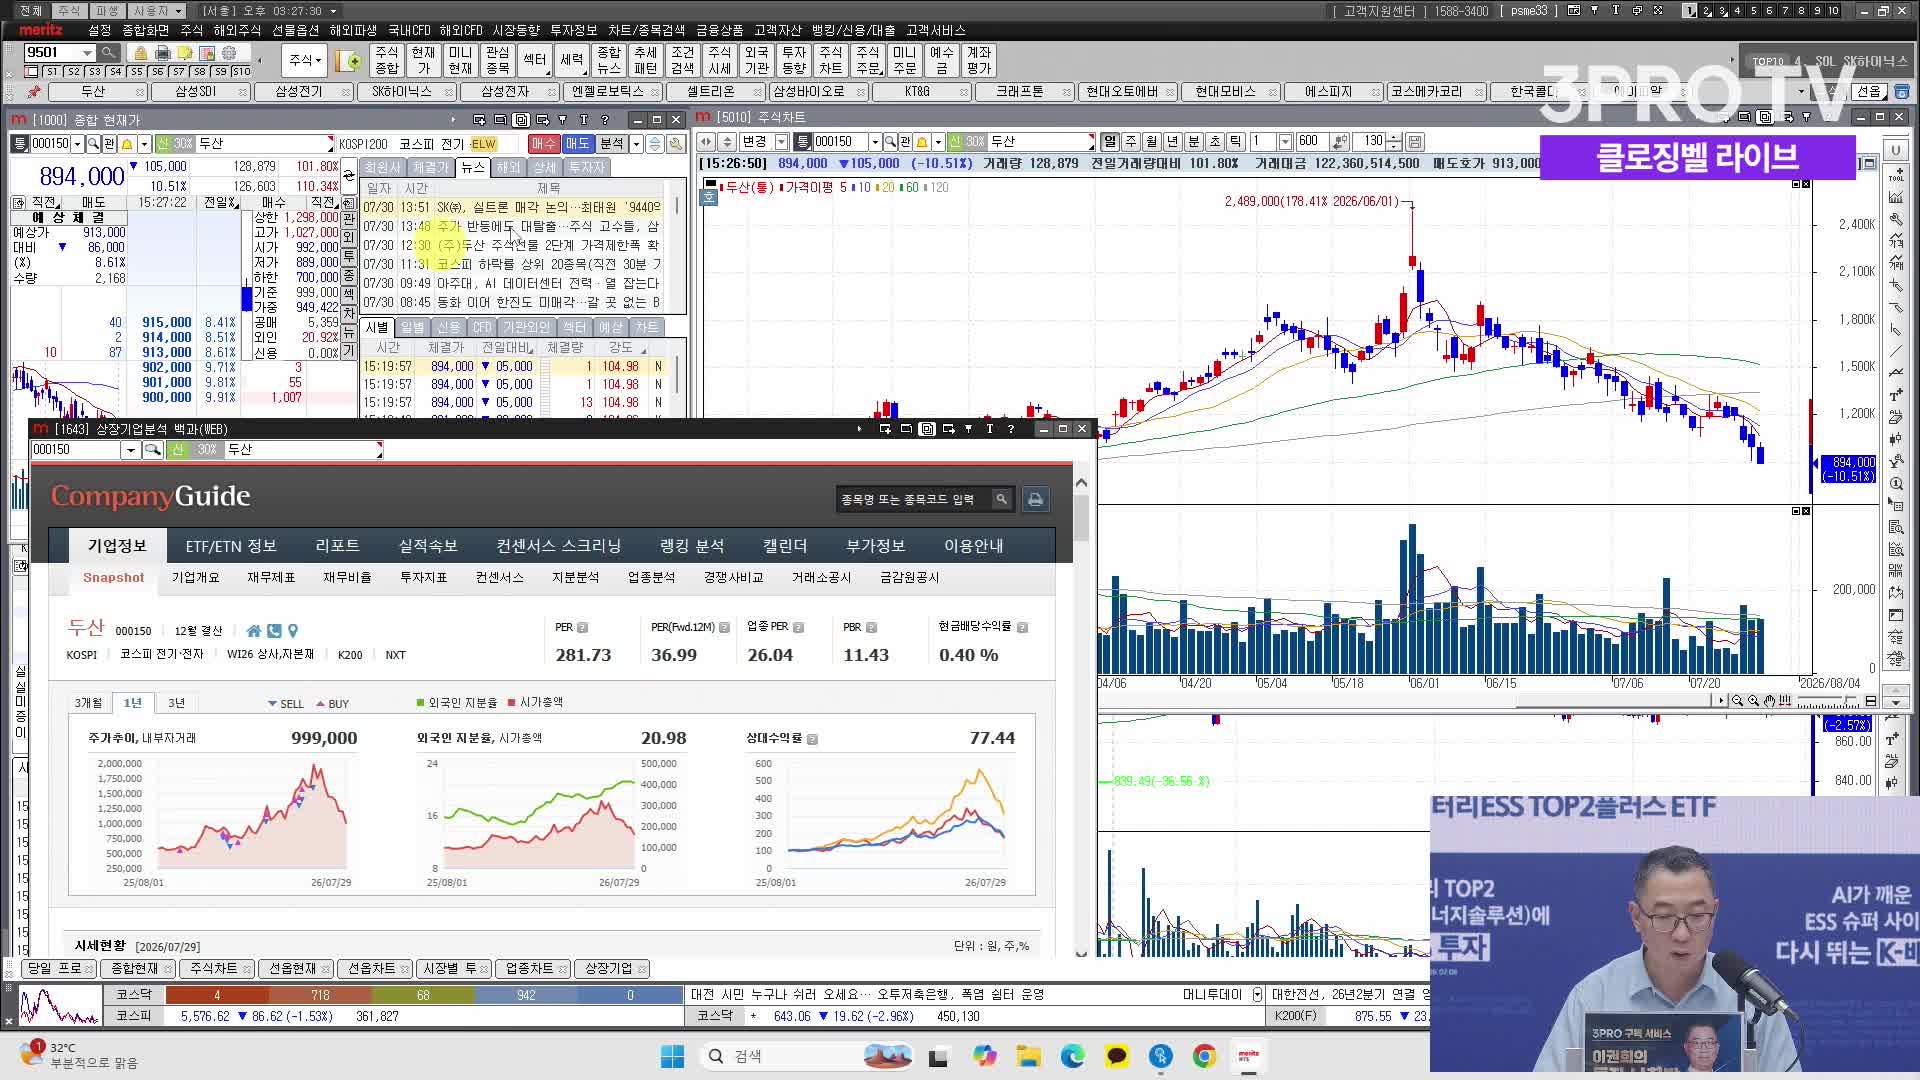Click the printer icon in the top toolbar
The width and height of the screenshot is (1920, 1080).
coord(163,53)
